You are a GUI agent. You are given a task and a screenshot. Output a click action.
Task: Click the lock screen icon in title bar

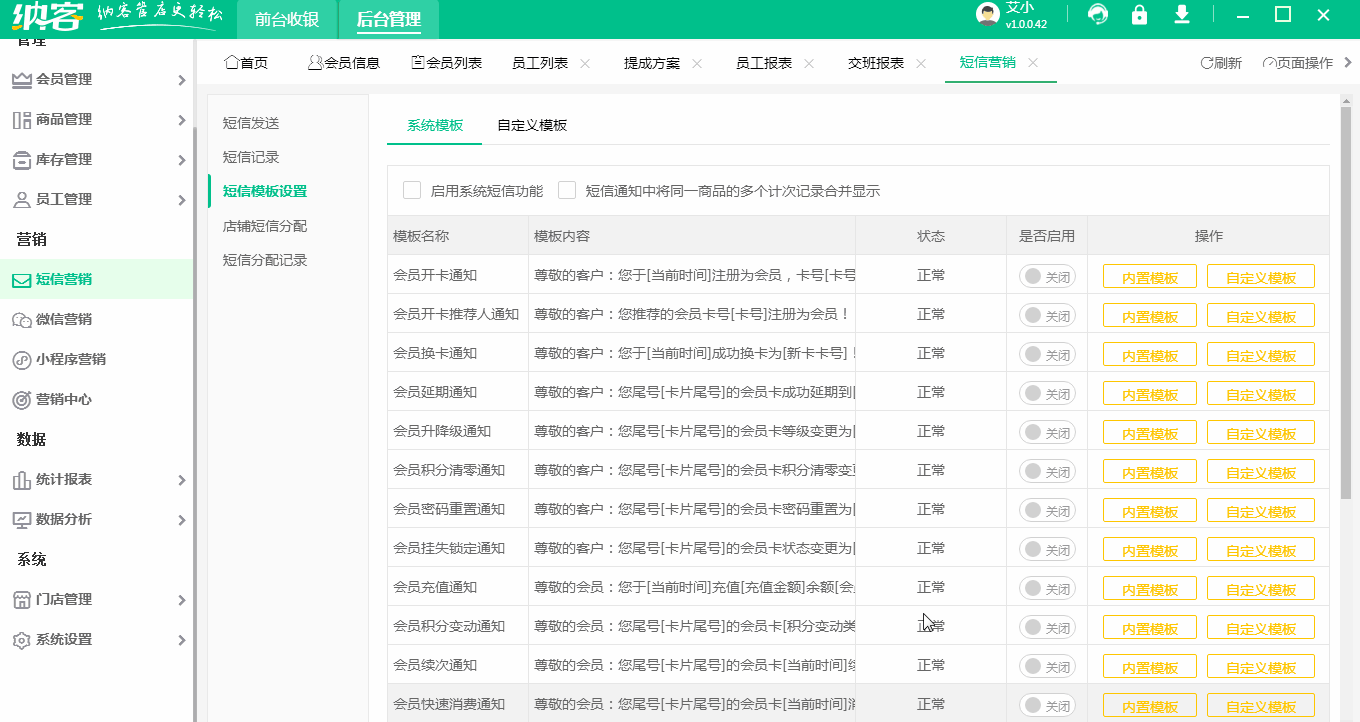click(x=1139, y=16)
